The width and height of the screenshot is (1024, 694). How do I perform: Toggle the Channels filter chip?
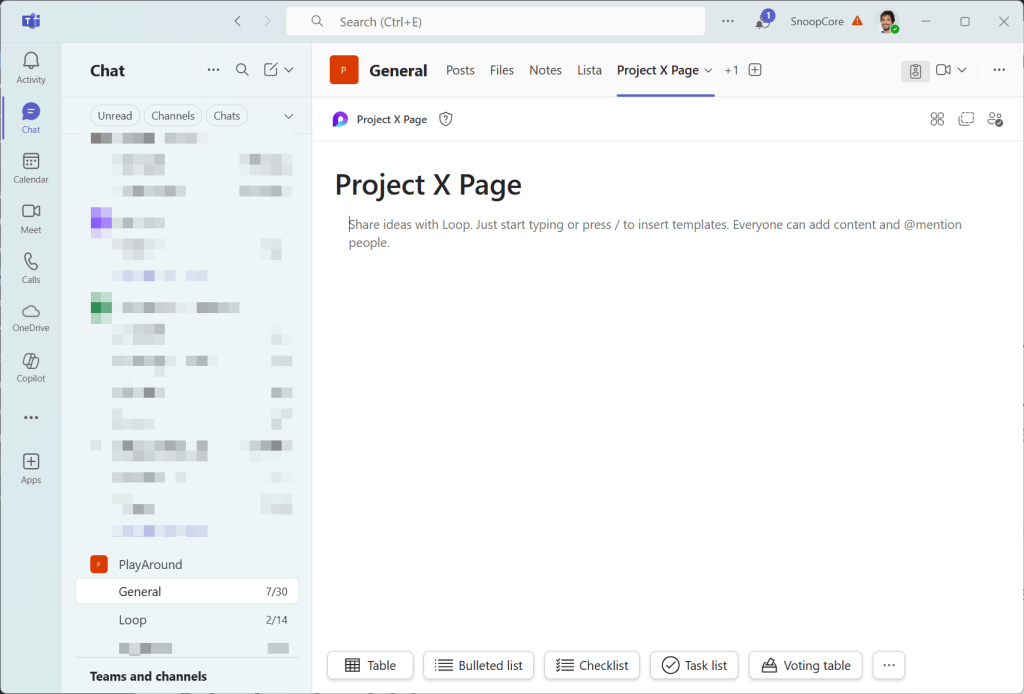tap(173, 116)
